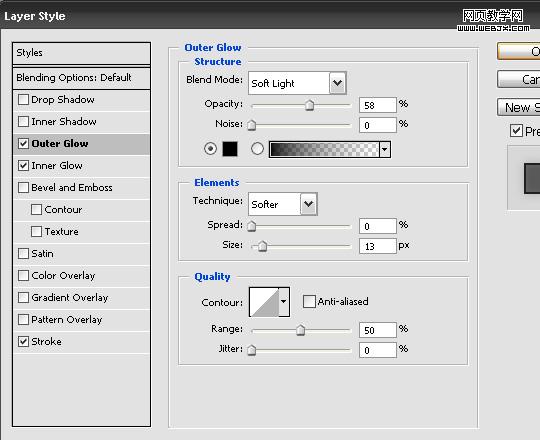Image resolution: width=540 pixels, height=440 pixels.
Task: Confirm with the OK button
Action: pos(519,51)
